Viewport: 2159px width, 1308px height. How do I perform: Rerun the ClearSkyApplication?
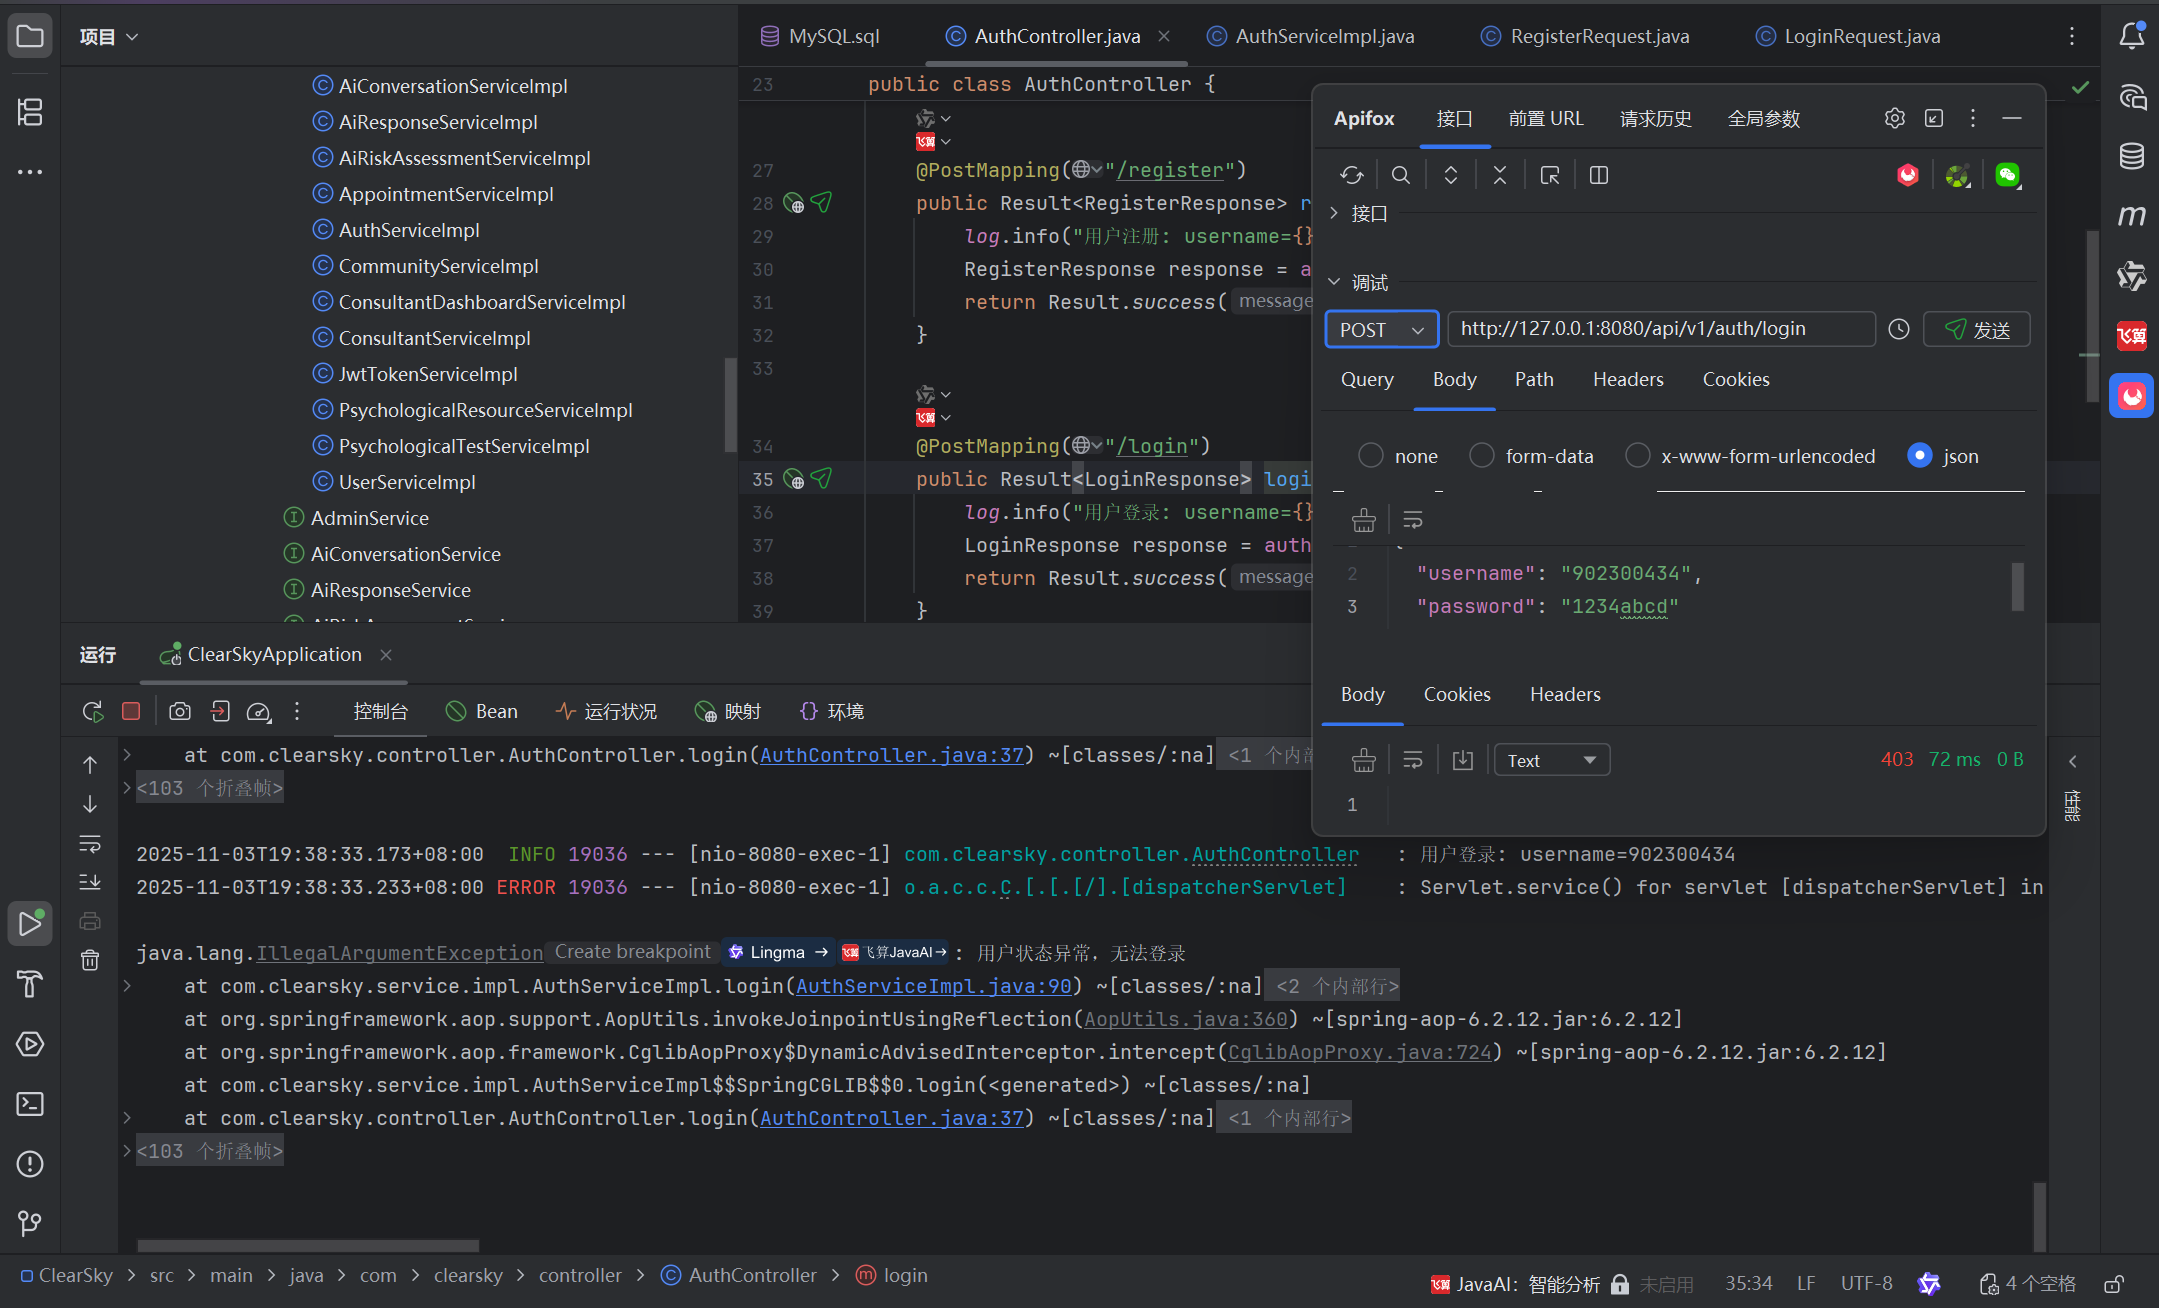click(x=93, y=711)
